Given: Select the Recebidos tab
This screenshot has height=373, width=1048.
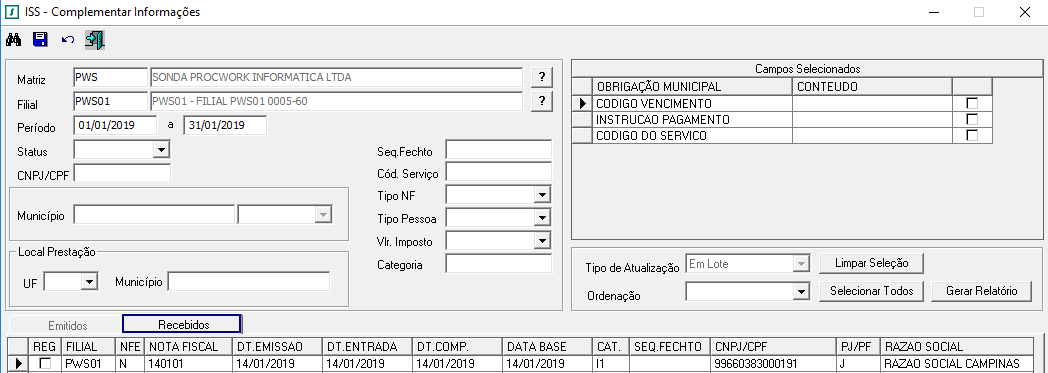Looking at the screenshot, I should 184,324.
